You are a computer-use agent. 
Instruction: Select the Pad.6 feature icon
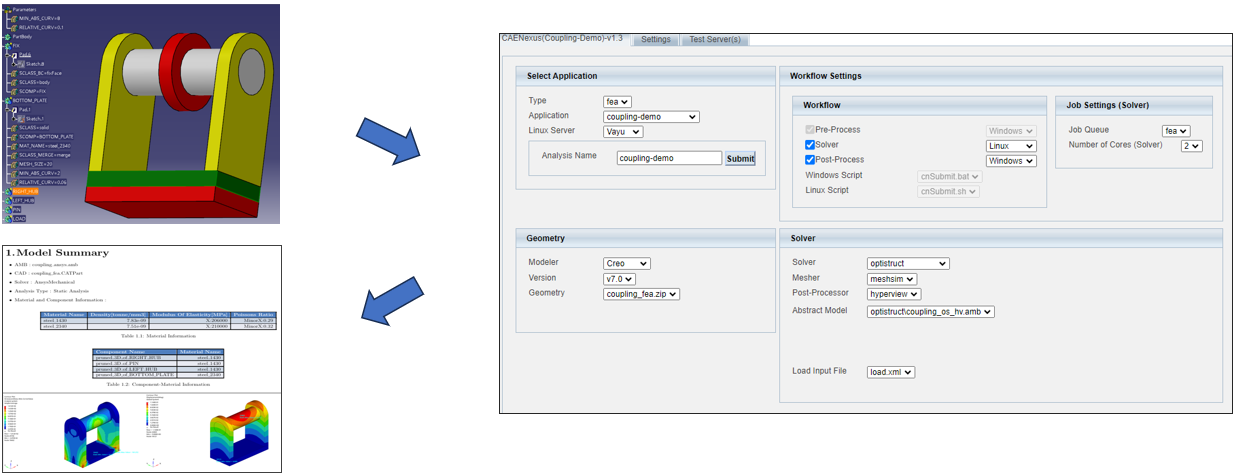[14, 55]
